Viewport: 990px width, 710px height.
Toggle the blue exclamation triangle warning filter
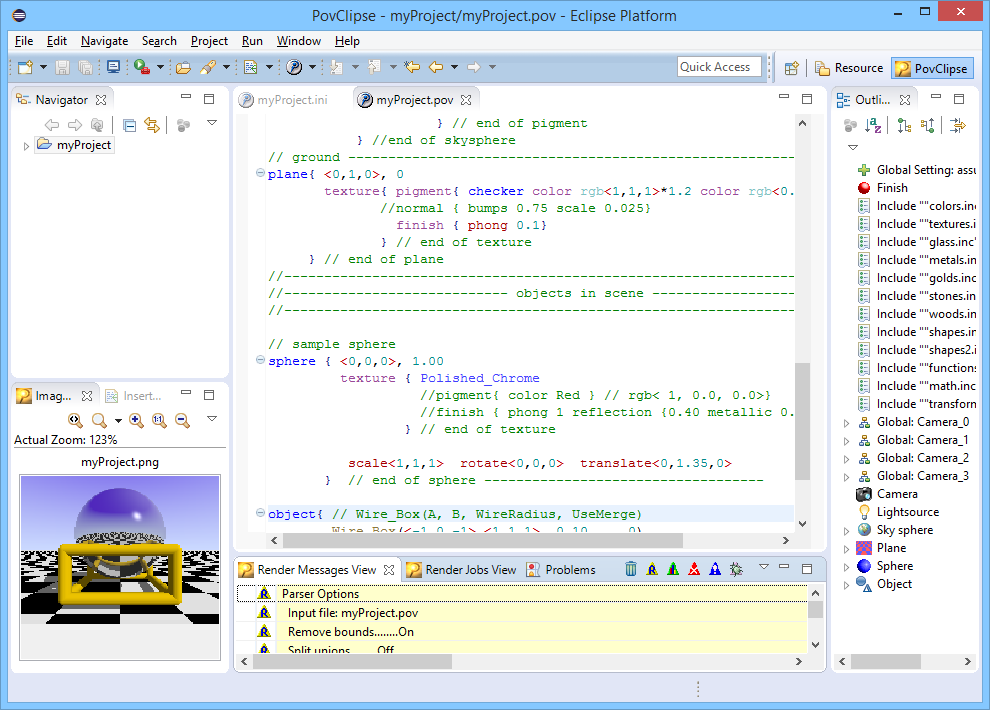[715, 569]
